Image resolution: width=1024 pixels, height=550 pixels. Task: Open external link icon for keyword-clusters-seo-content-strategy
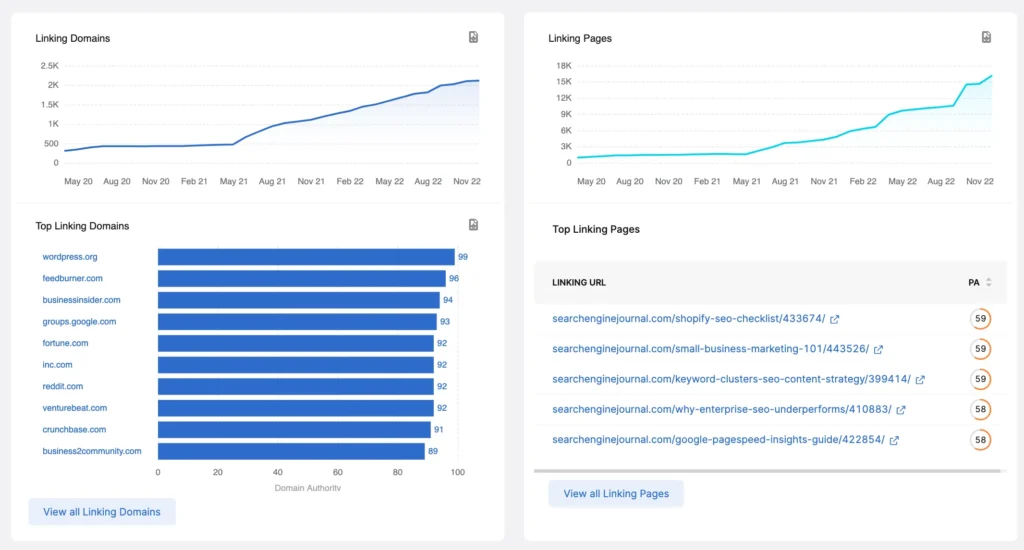coord(920,380)
